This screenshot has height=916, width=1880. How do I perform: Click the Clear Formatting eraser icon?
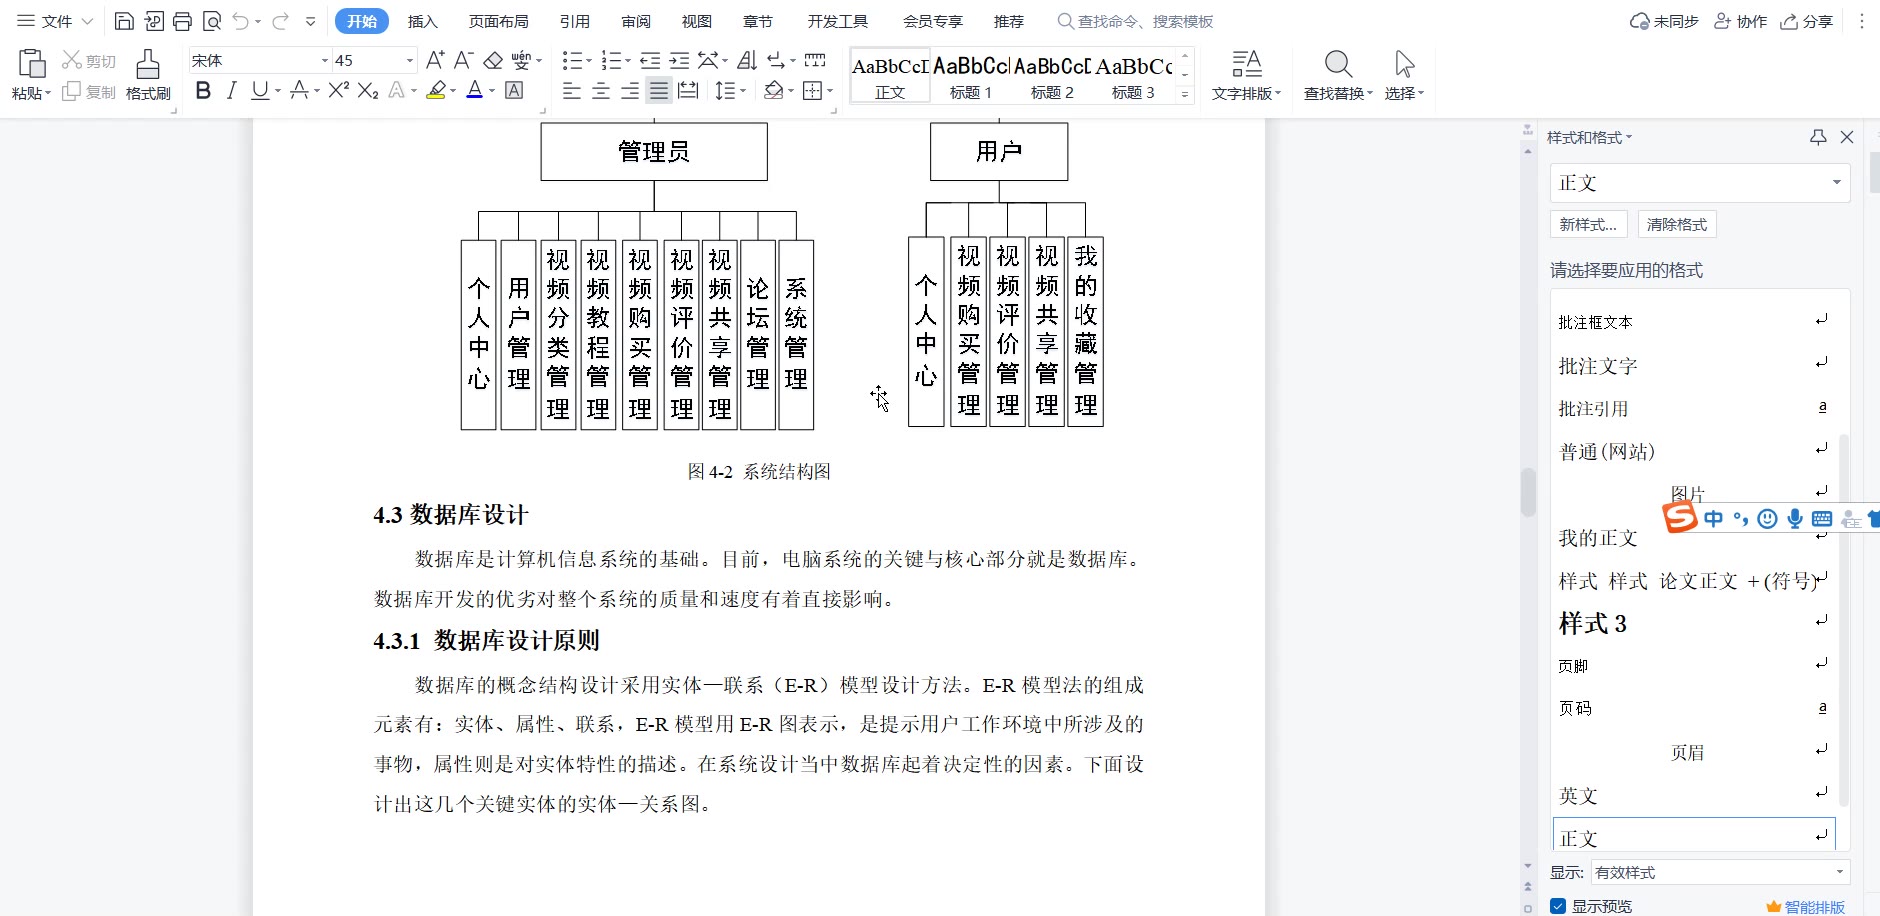(x=493, y=60)
